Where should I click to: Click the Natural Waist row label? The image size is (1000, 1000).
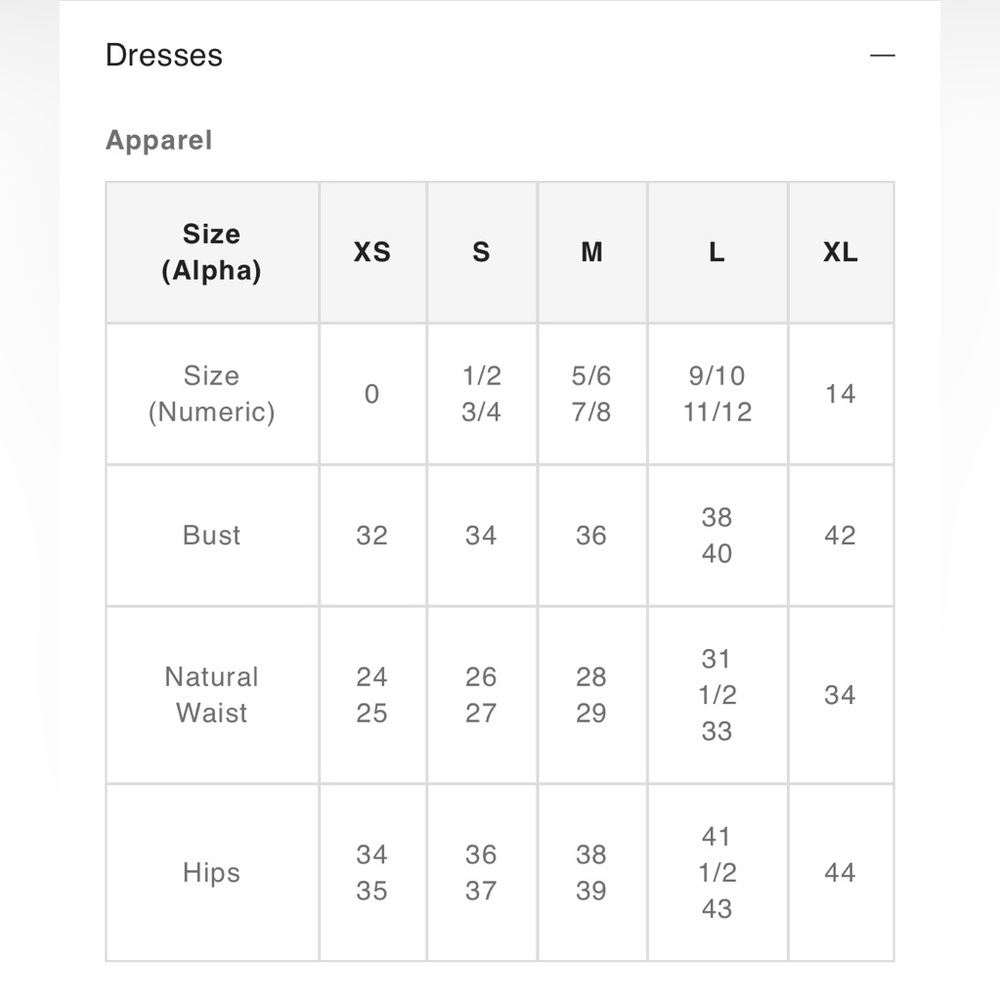(x=211, y=695)
